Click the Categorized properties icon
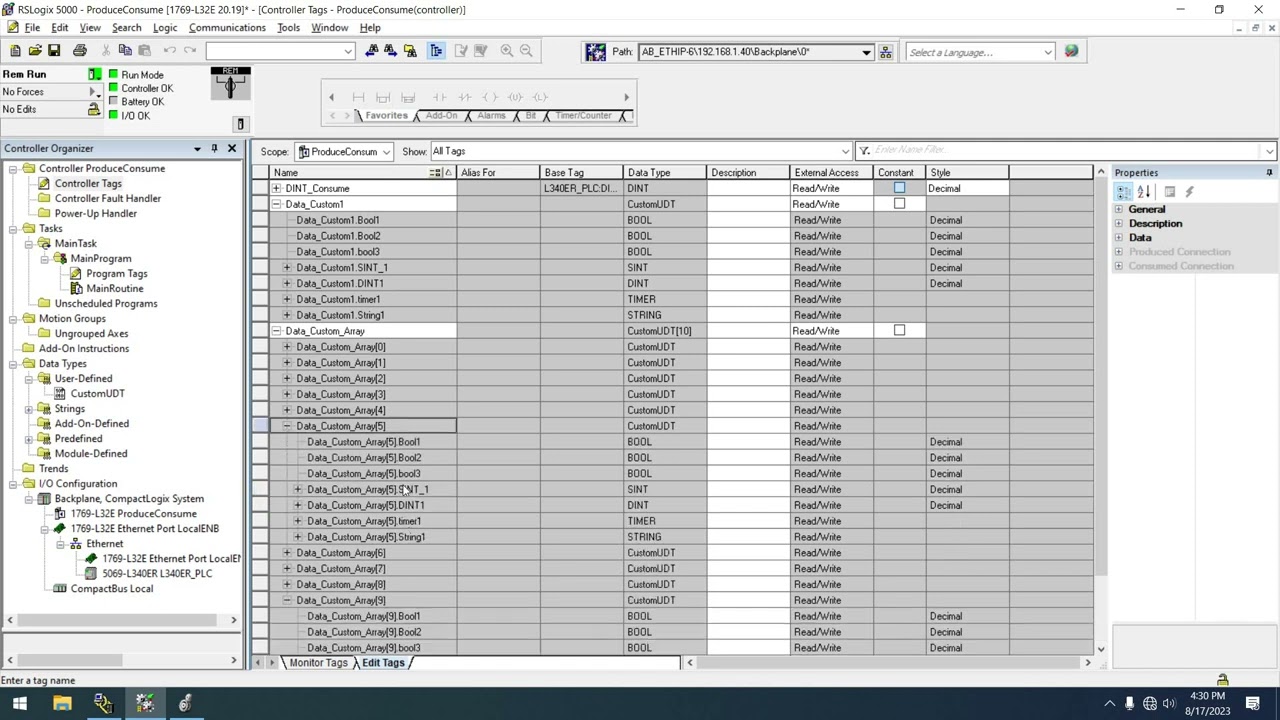Screen dimensions: 1280x720 (x=1124, y=192)
